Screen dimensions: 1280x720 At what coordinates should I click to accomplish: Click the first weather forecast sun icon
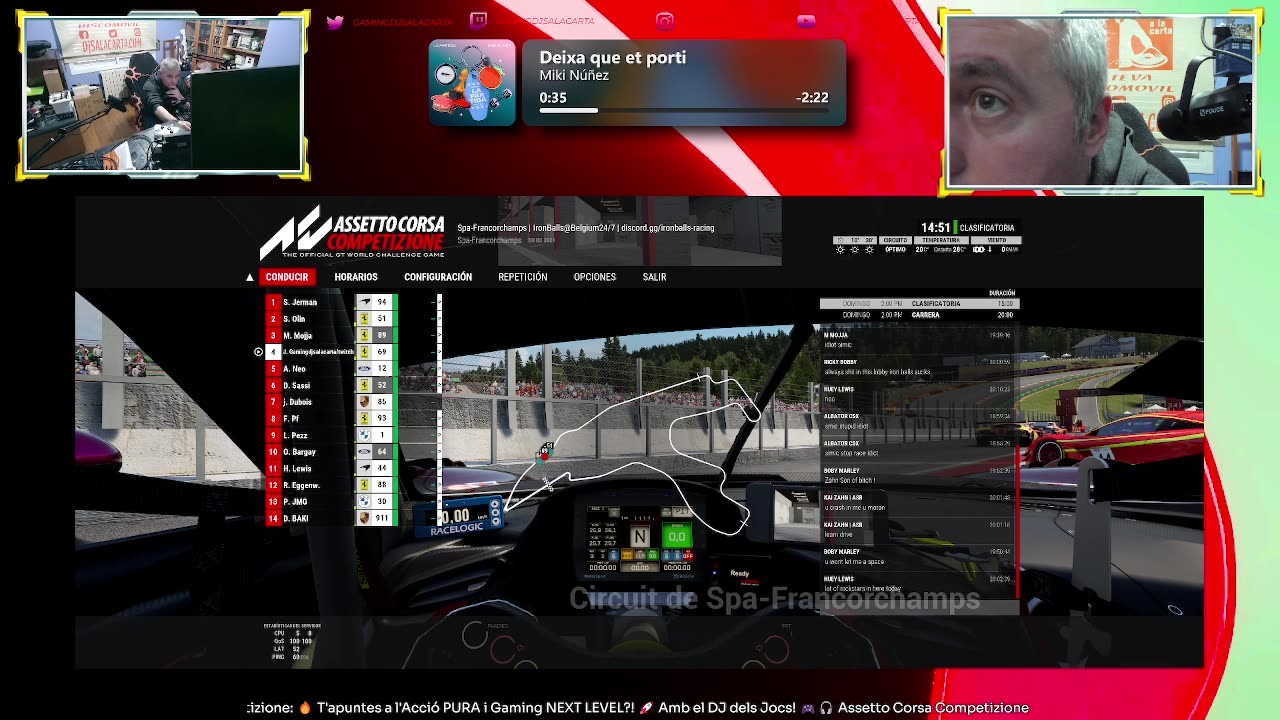[840, 249]
